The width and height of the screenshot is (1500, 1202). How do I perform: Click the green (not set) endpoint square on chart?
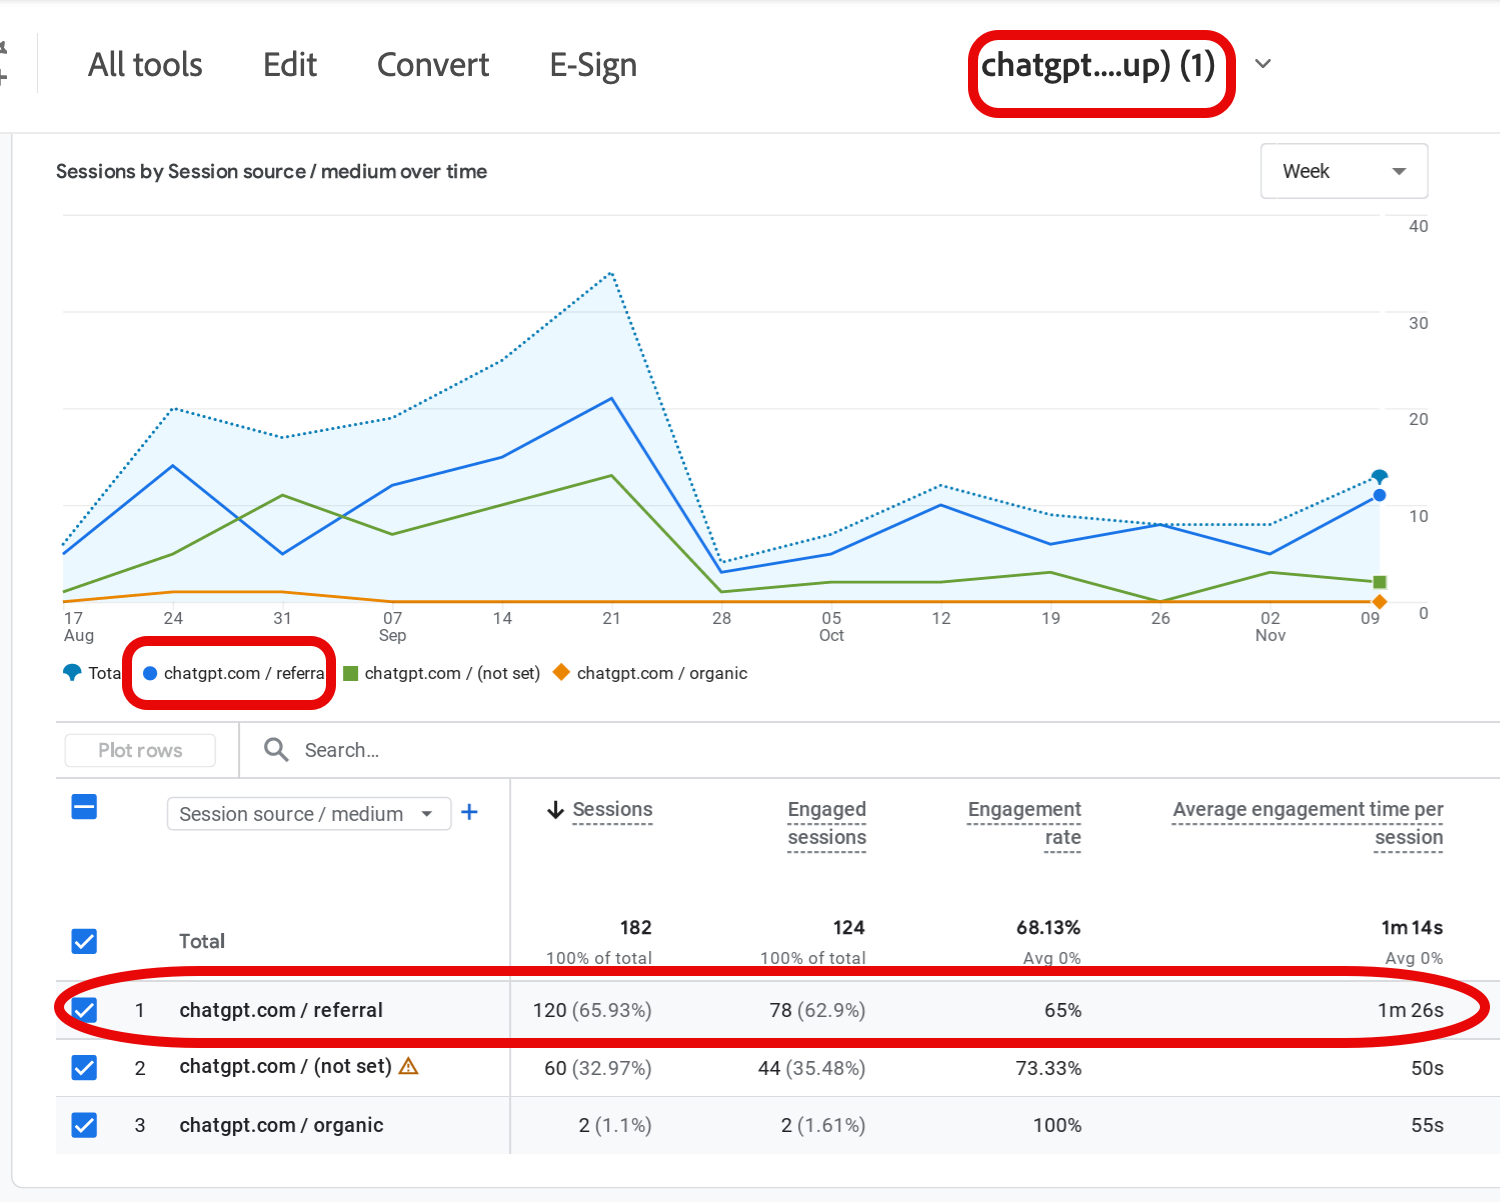(x=1380, y=582)
